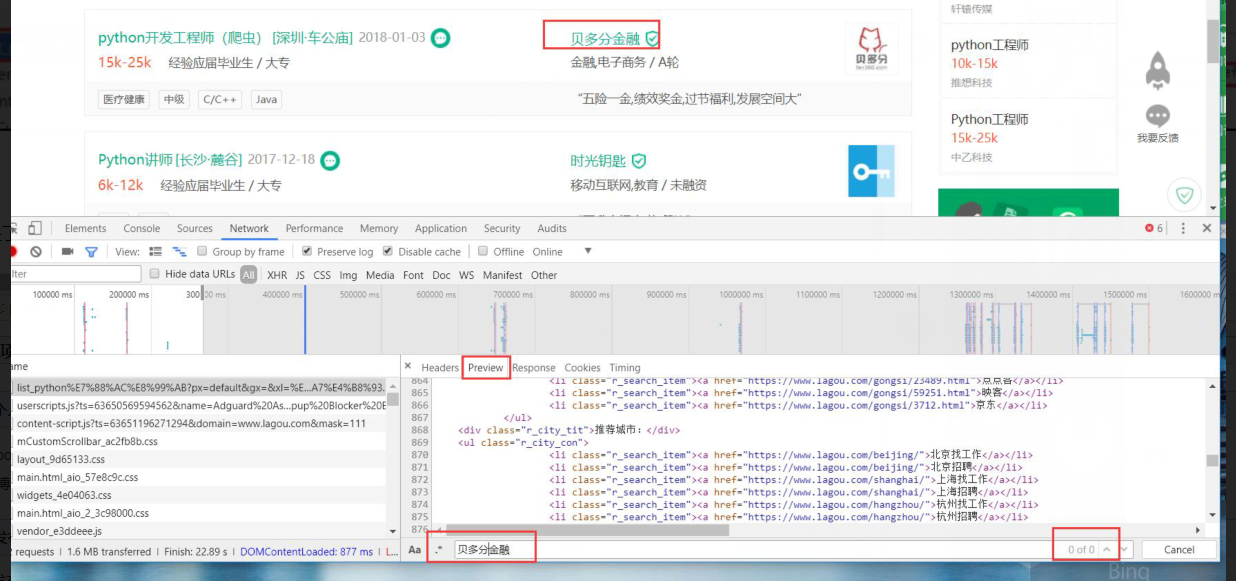1236x581 pixels.
Task: Click the clear network log icon
Action: (x=36, y=252)
